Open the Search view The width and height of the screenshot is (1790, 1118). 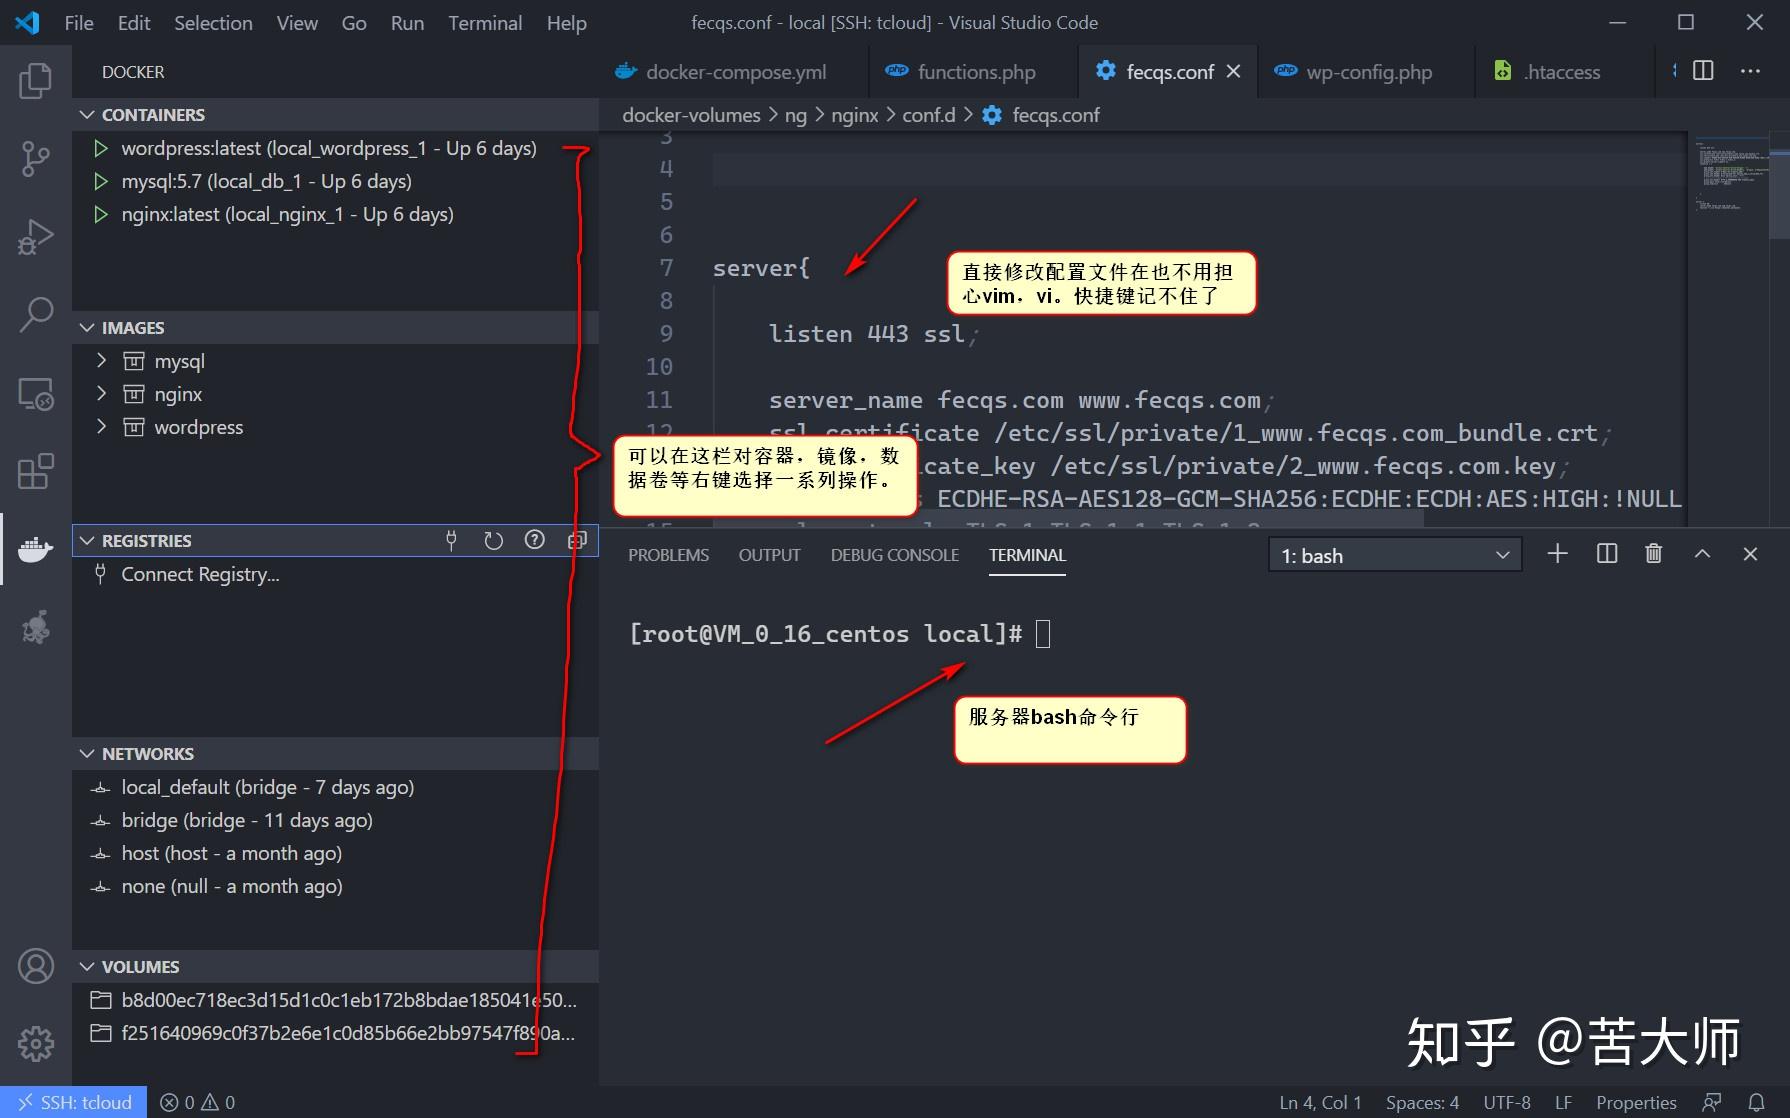36,315
